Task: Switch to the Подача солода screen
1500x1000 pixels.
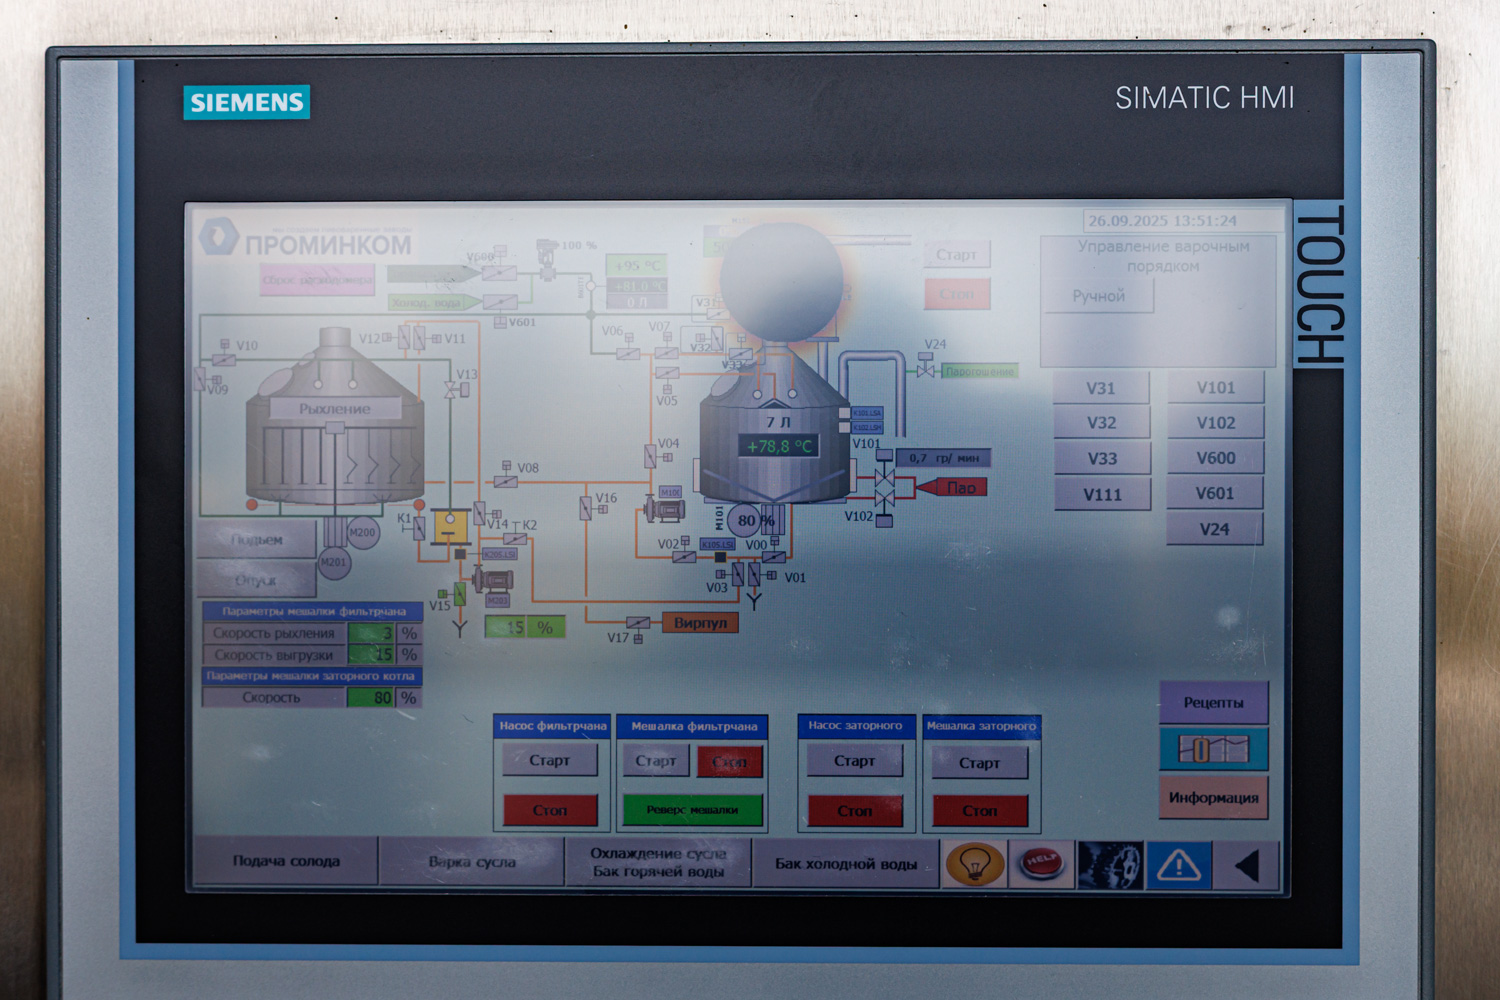Action: click(x=286, y=861)
